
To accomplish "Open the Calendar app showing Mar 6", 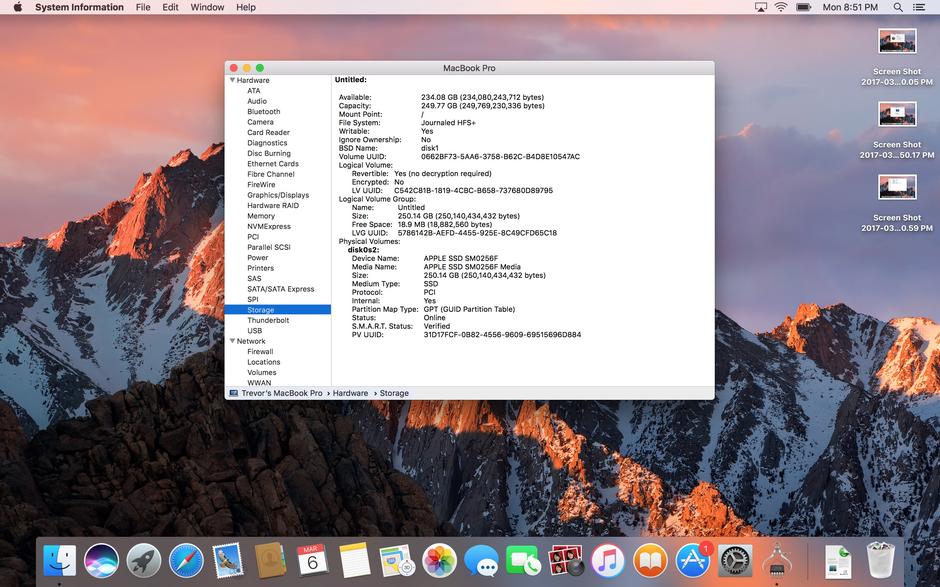I will coord(312,561).
